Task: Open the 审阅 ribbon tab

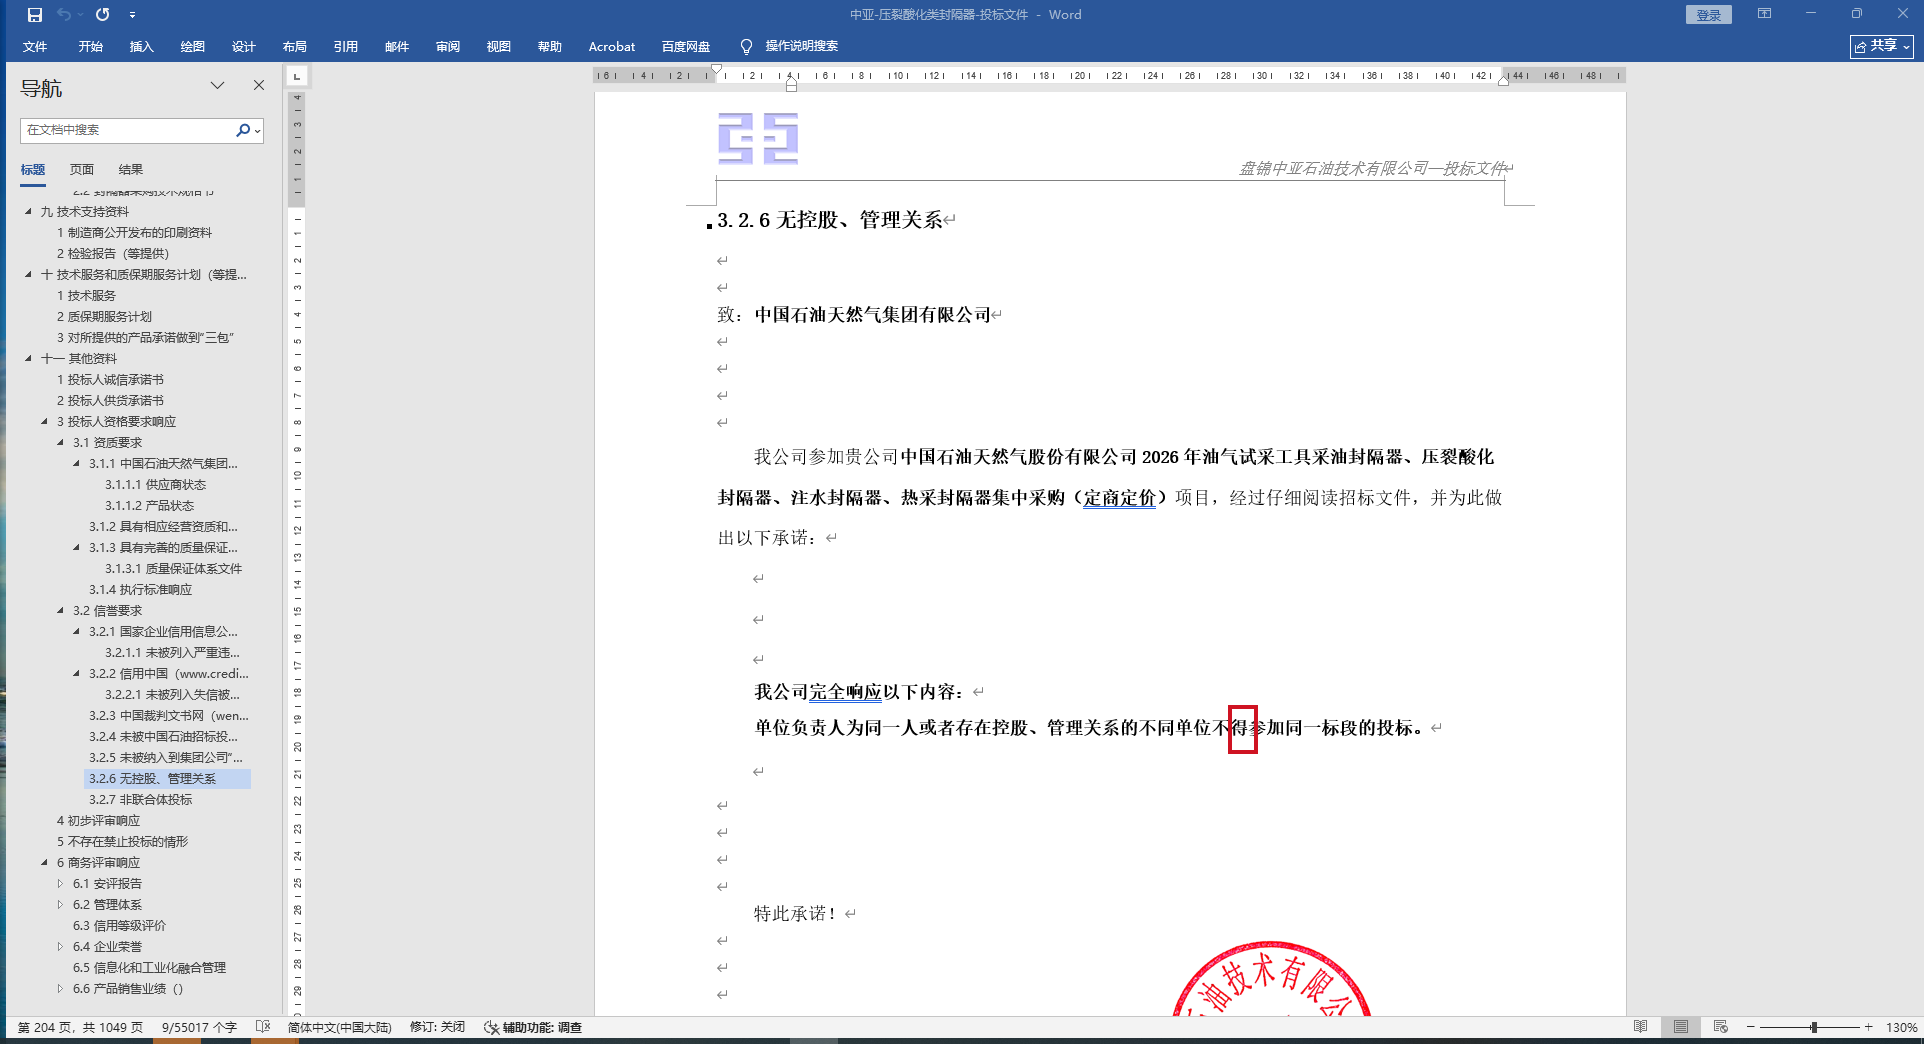Action: 448,47
